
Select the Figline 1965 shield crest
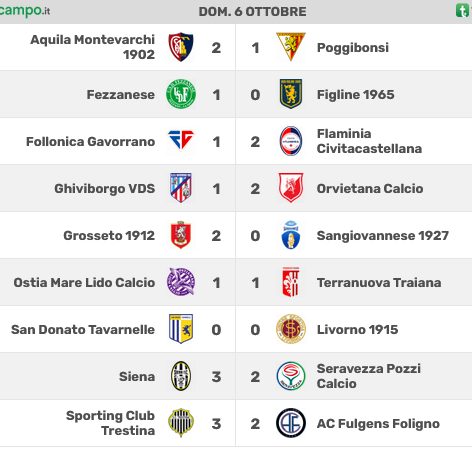tap(291, 94)
